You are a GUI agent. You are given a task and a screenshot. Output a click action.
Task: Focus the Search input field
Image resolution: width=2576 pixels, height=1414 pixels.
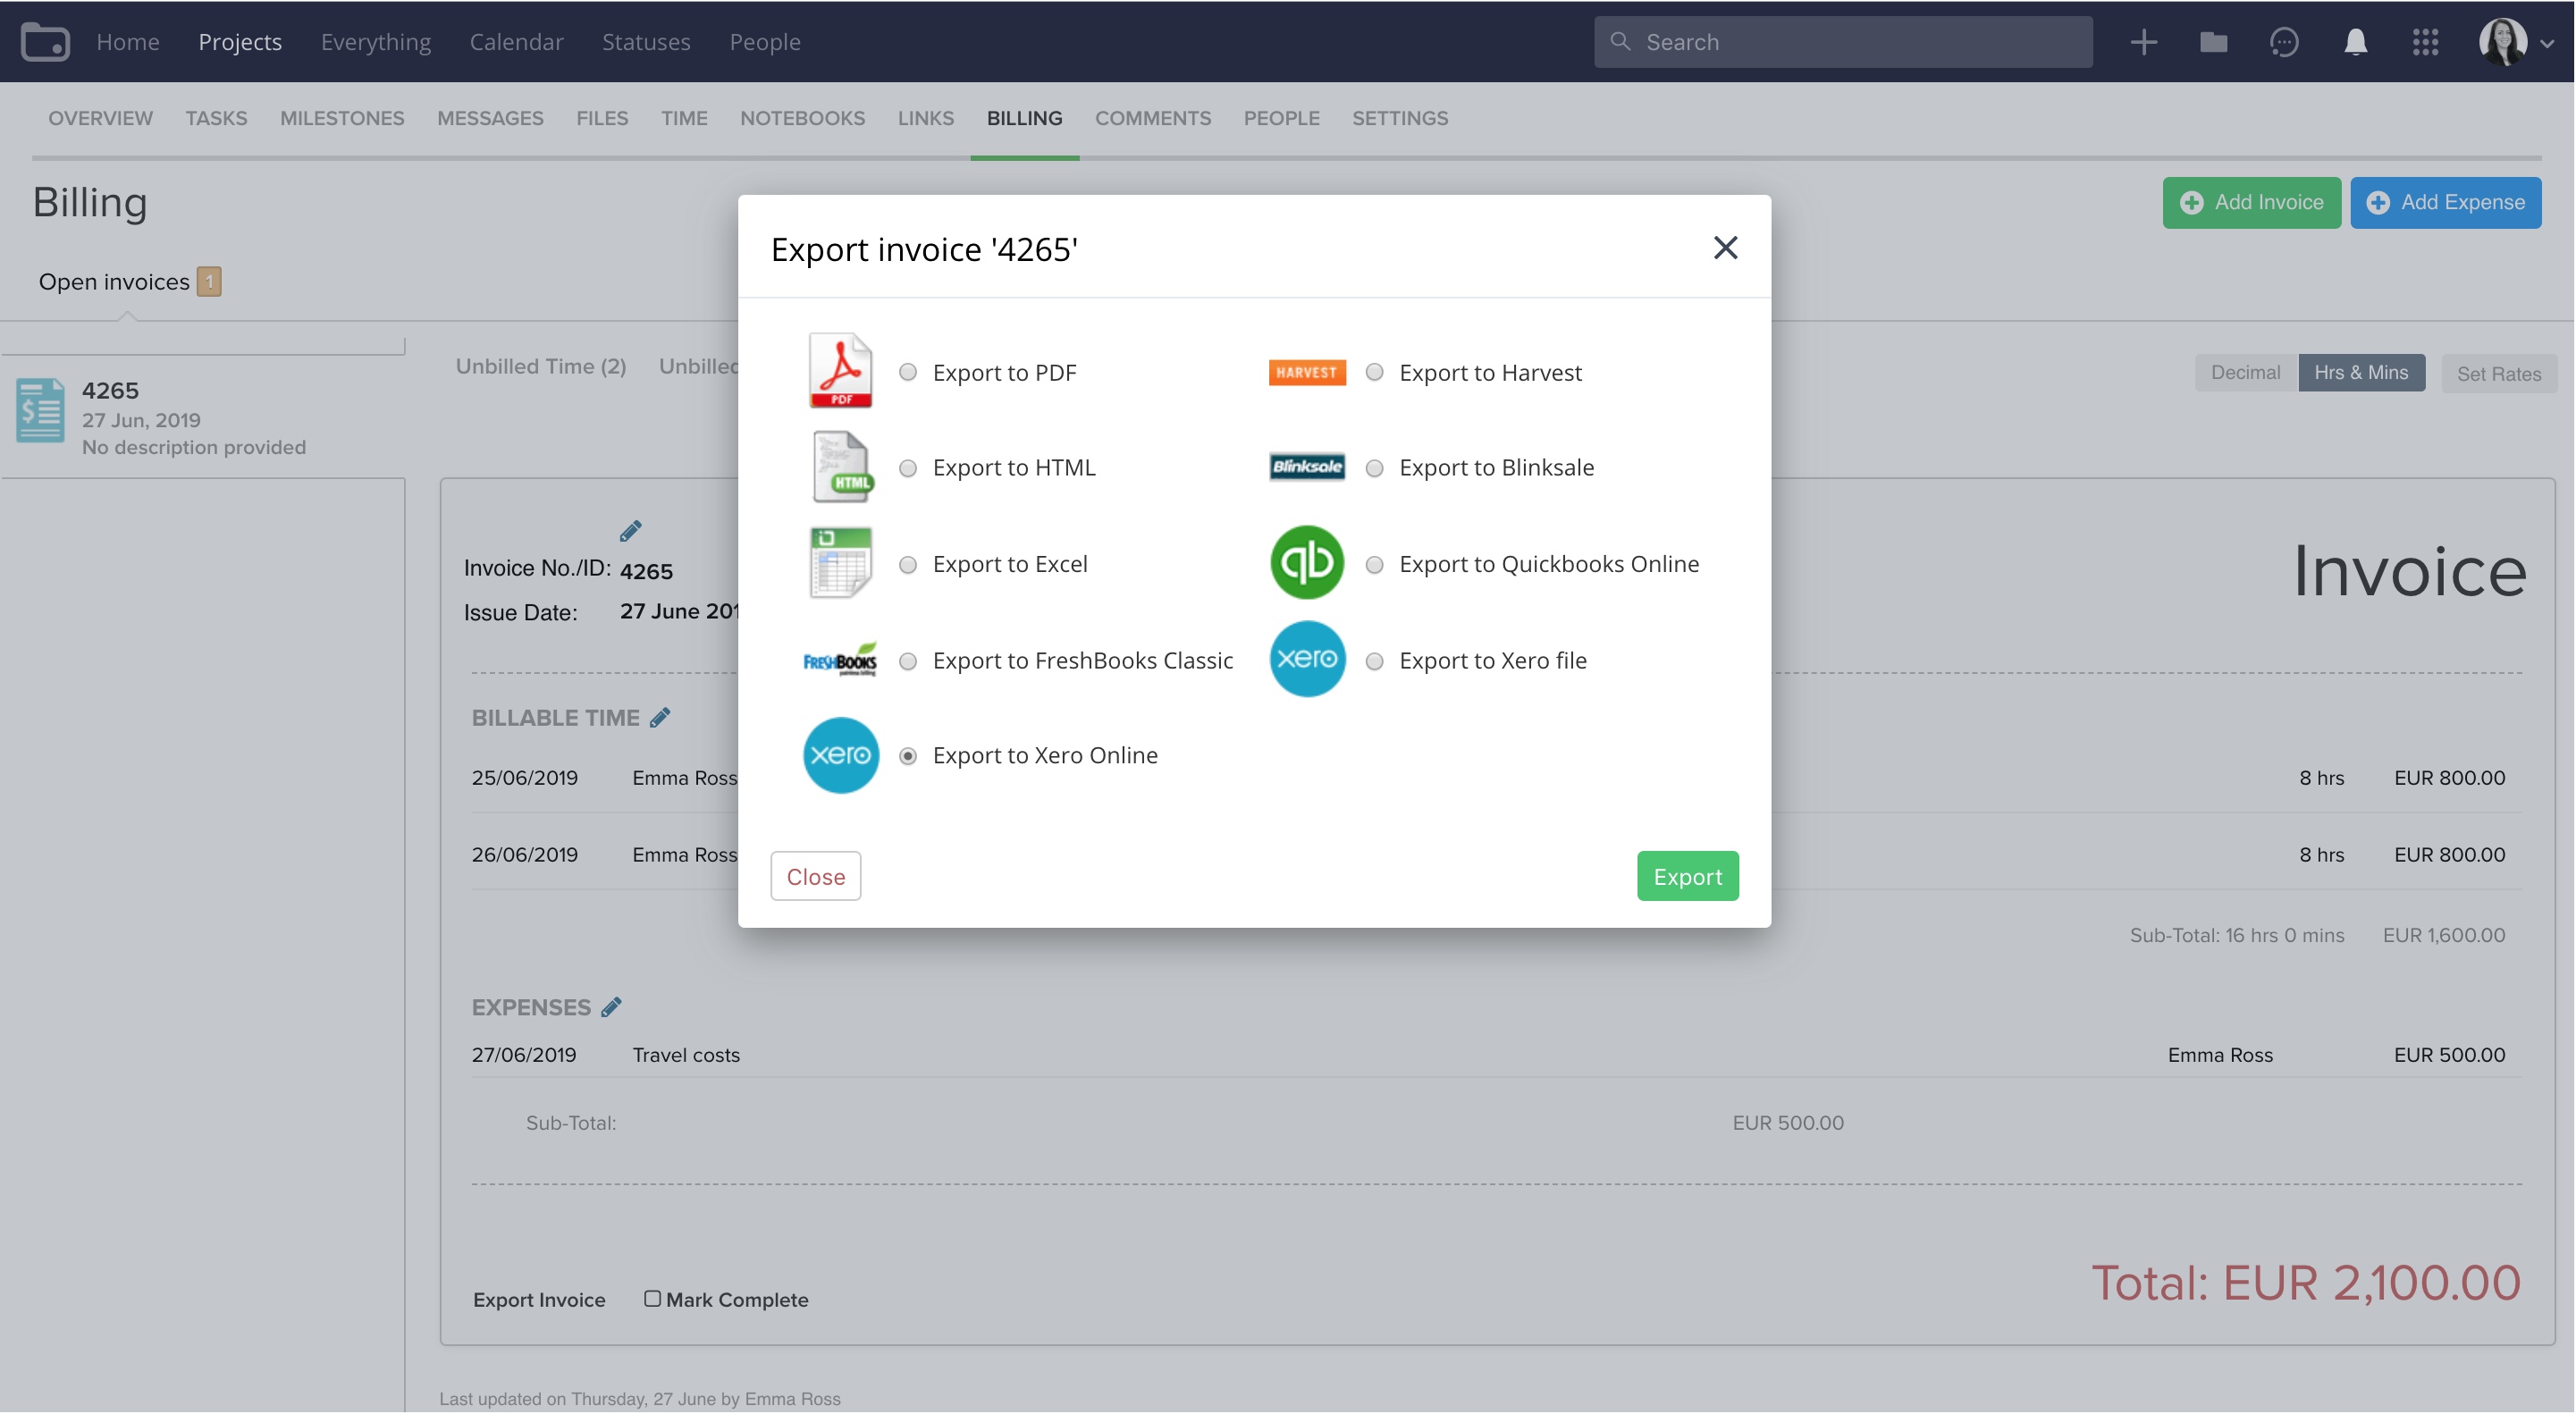1842,41
